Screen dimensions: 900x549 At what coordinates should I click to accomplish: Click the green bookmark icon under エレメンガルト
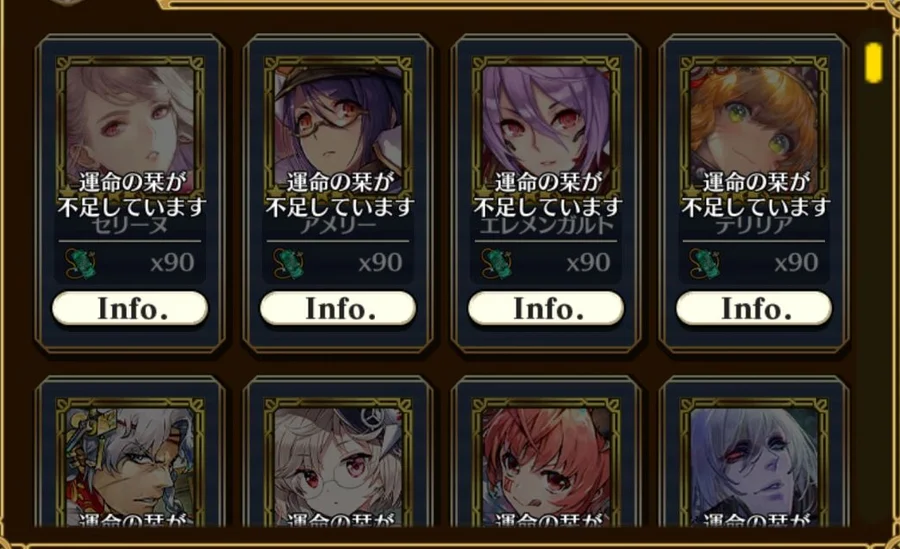click(x=496, y=264)
